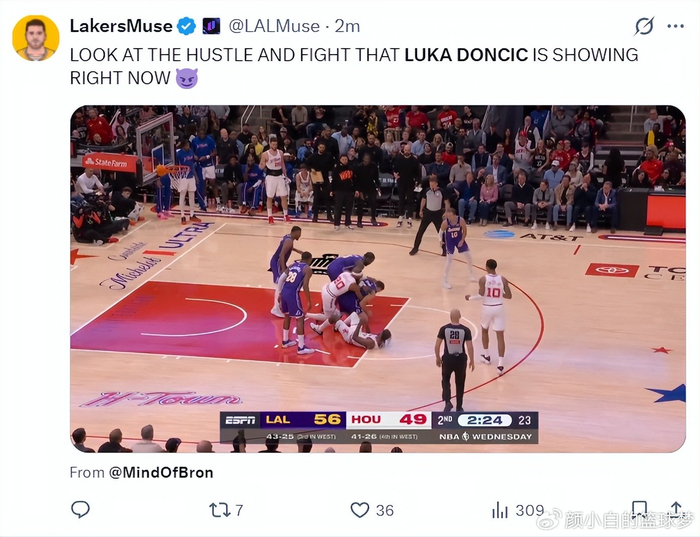View analytics via bar chart icon
This screenshot has height=537, width=700.
(x=500, y=510)
